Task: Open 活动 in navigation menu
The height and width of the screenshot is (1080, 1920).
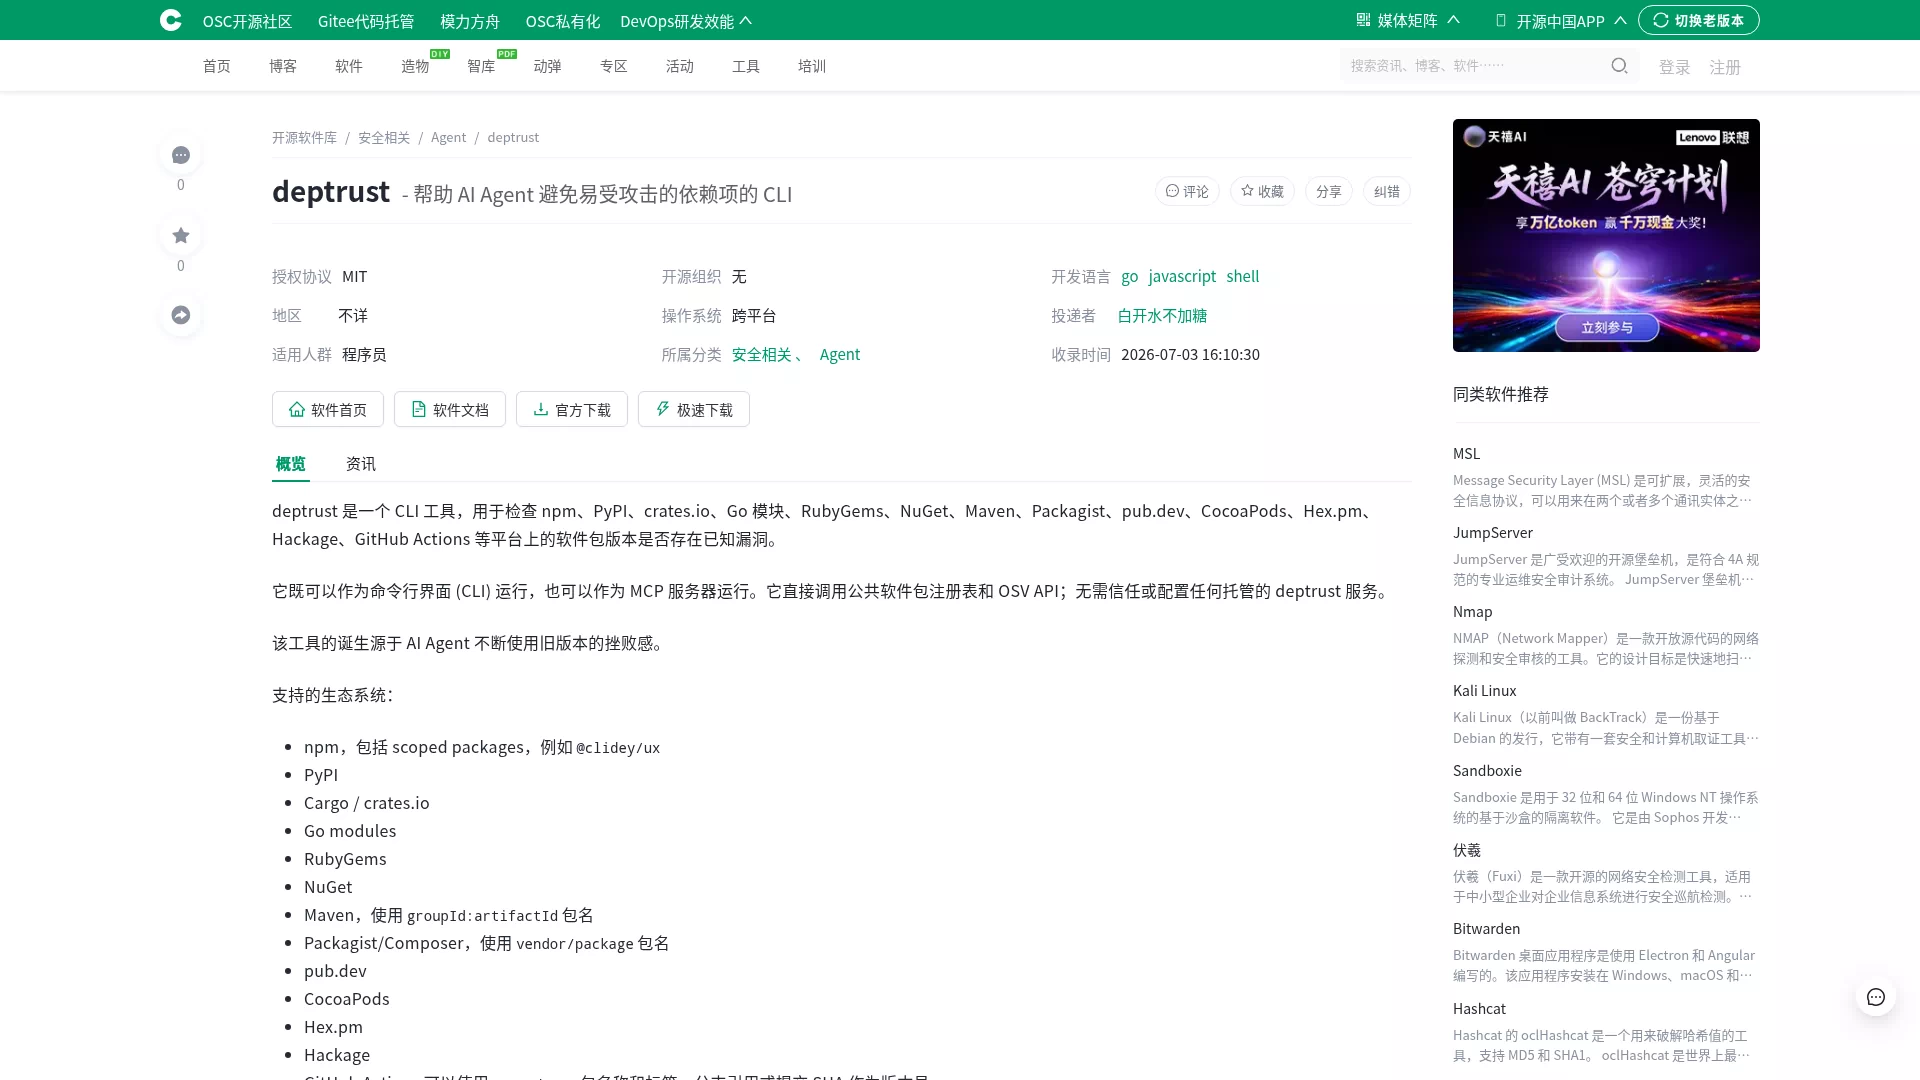Action: coord(680,66)
